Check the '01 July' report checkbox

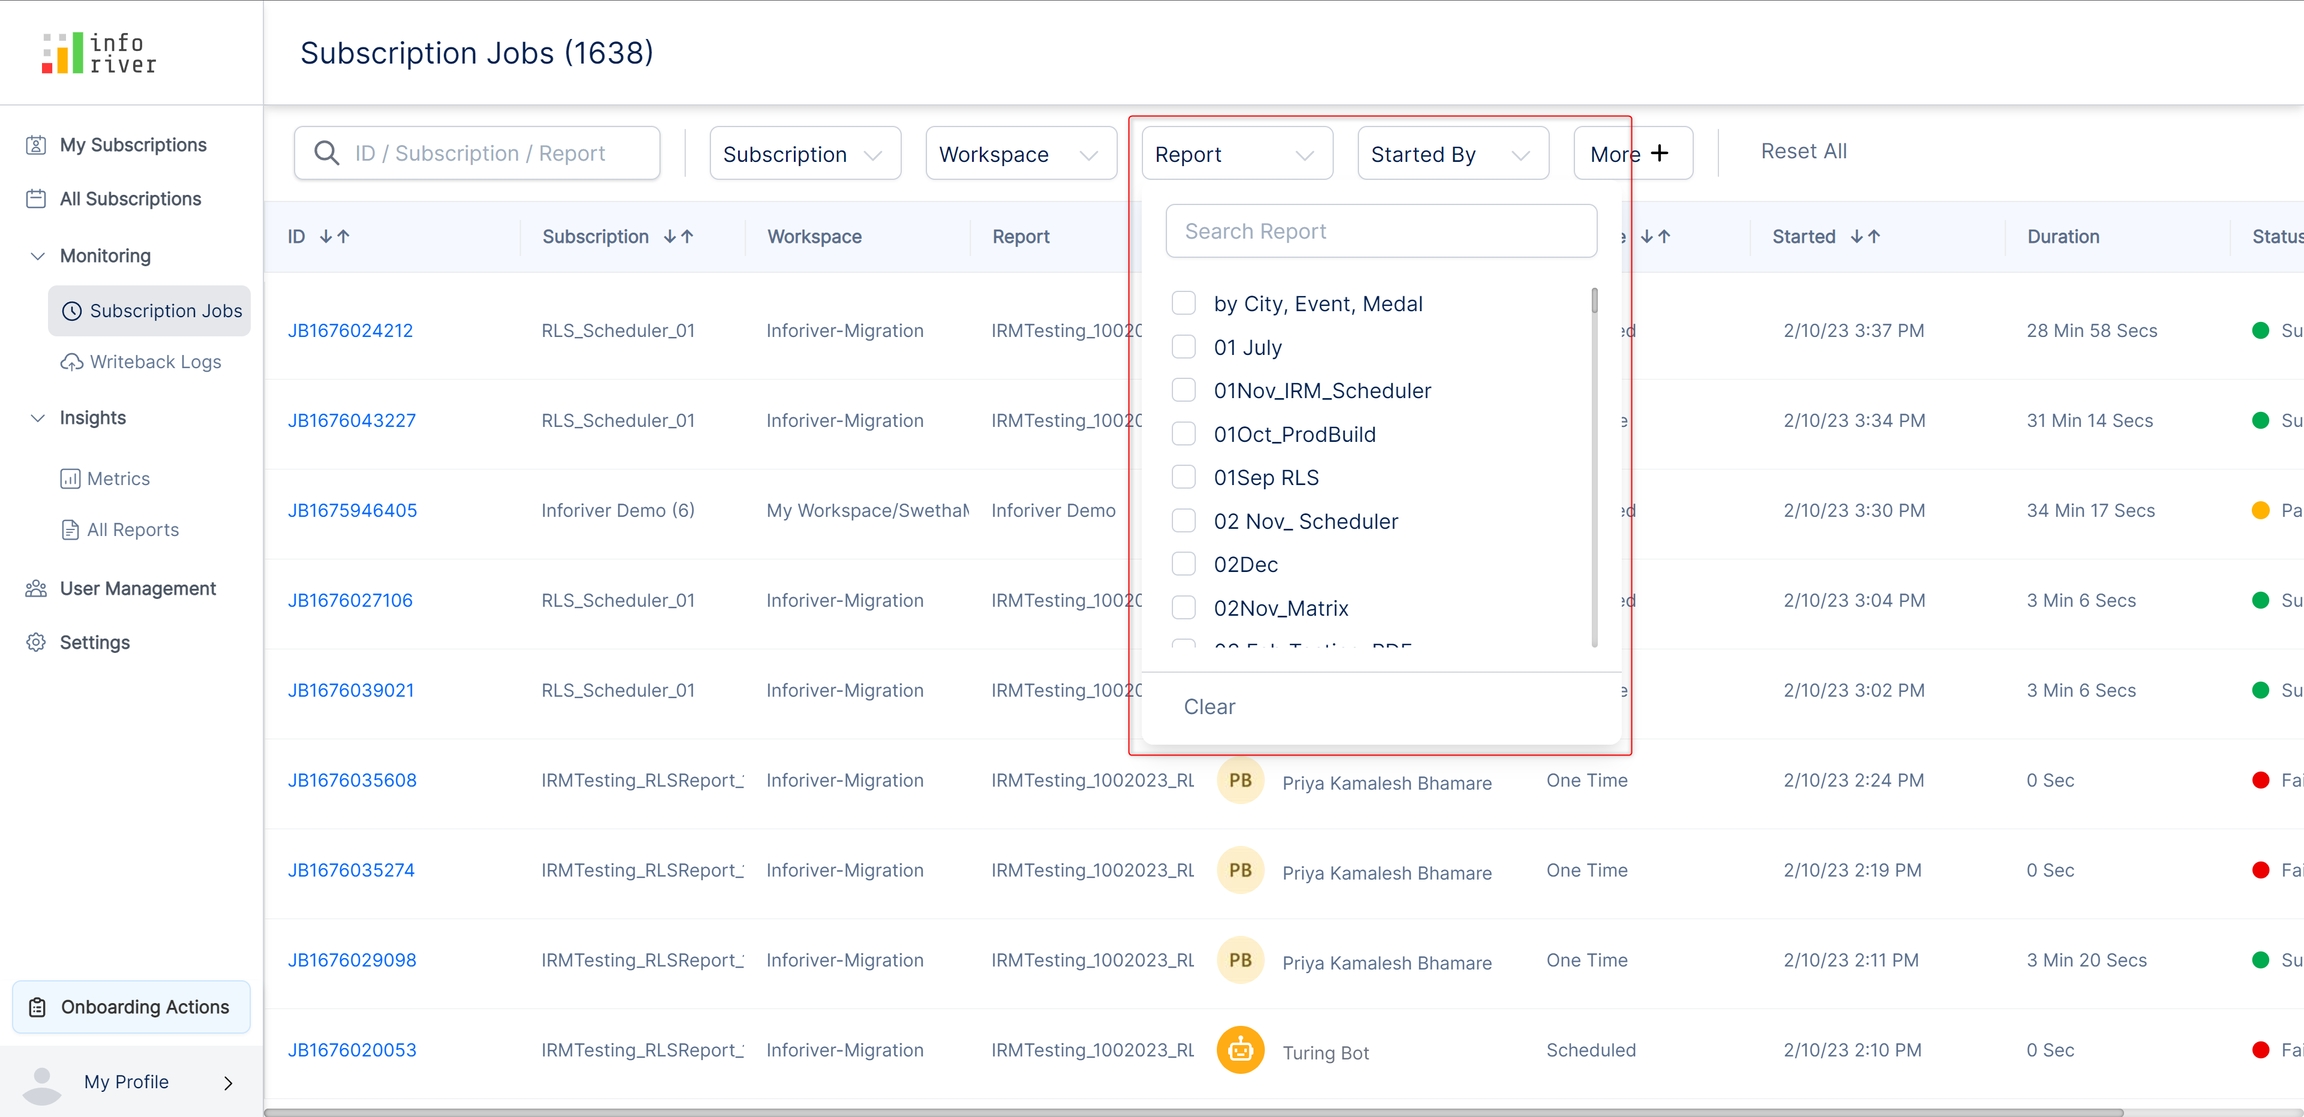pyautogui.click(x=1183, y=347)
